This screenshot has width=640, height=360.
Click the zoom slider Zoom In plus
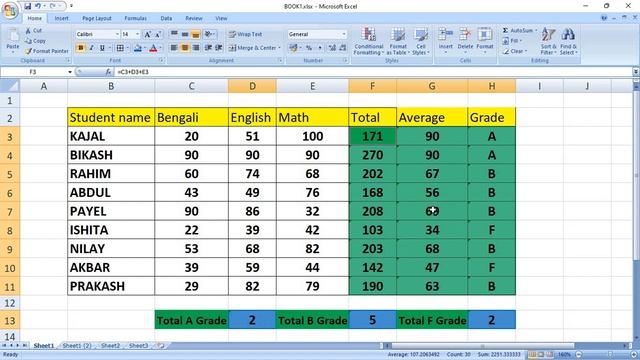pos(634,355)
